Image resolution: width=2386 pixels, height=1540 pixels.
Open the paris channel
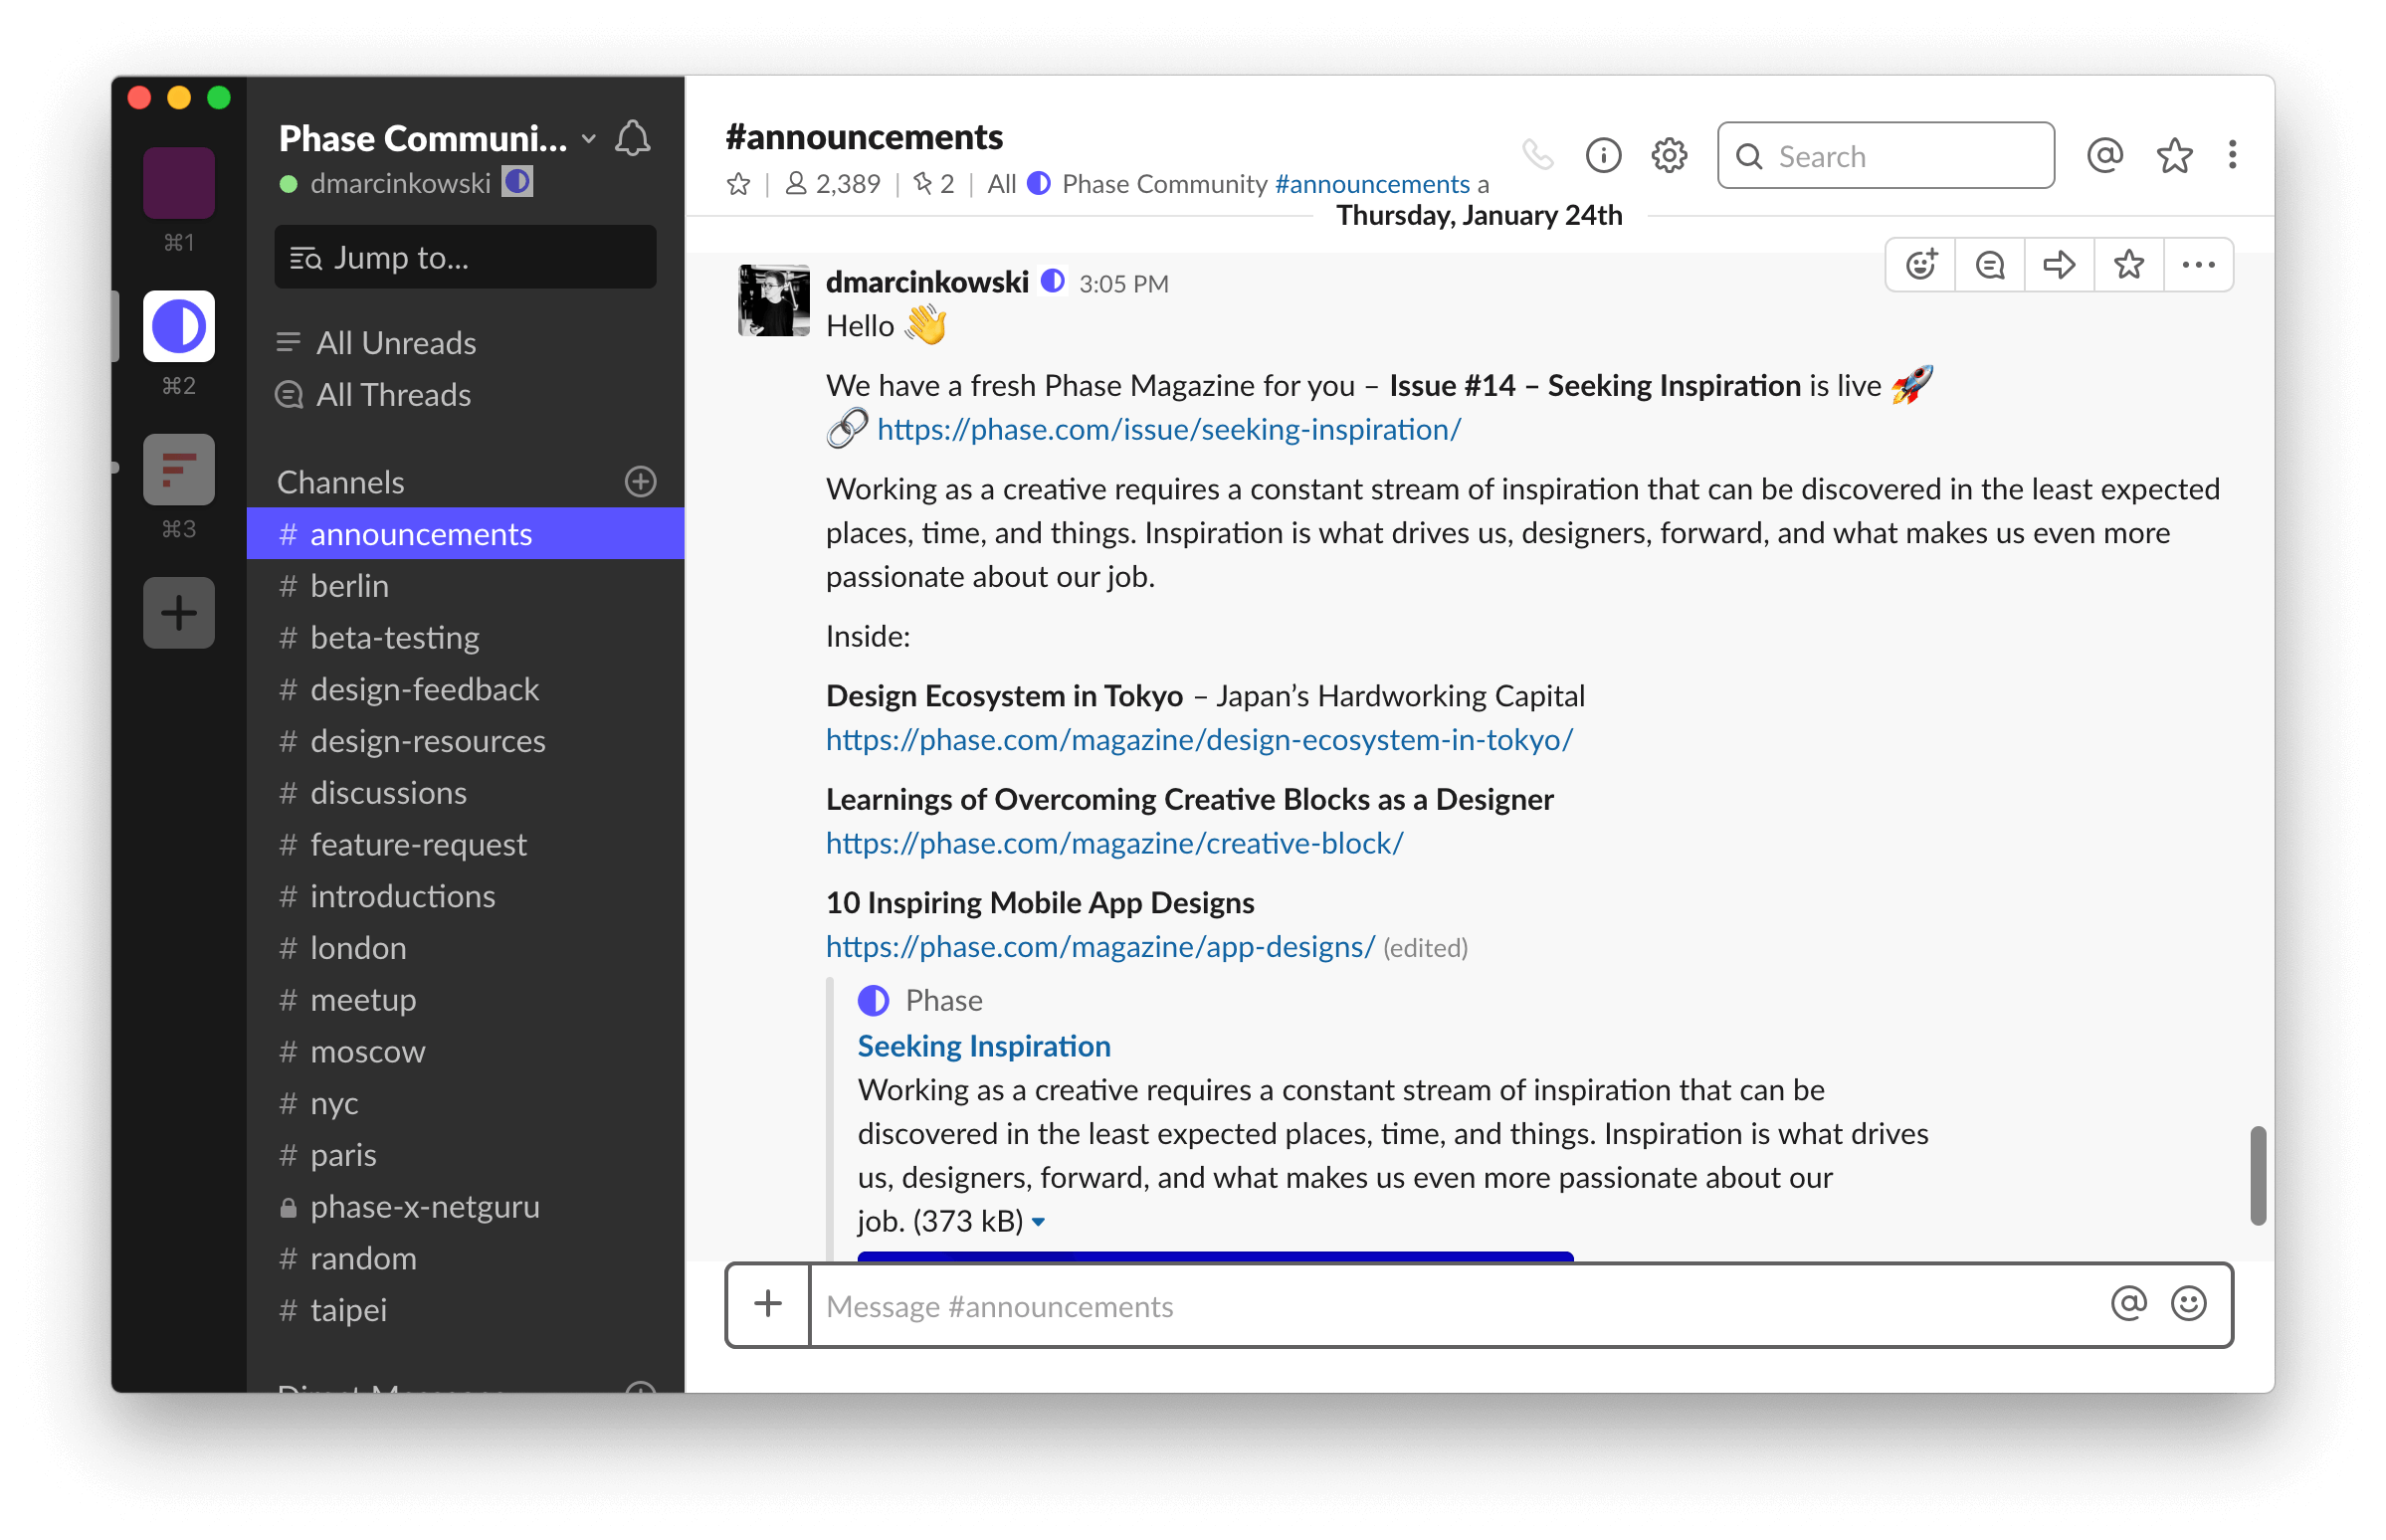pos(465,1154)
